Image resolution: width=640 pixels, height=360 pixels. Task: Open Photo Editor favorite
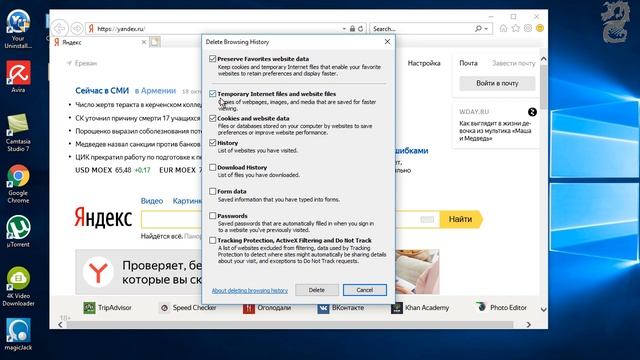(502, 307)
